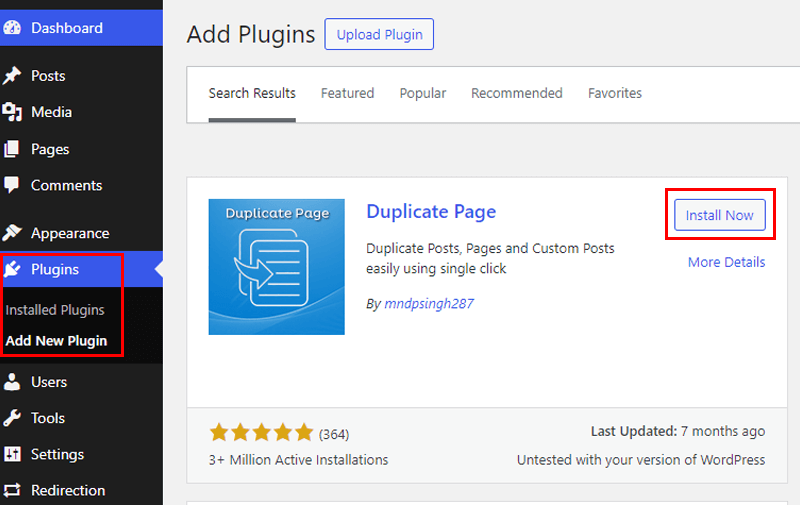This screenshot has width=800, height=505.
Task: Click the Settings sliders icon
Action: tap(12, 454)
